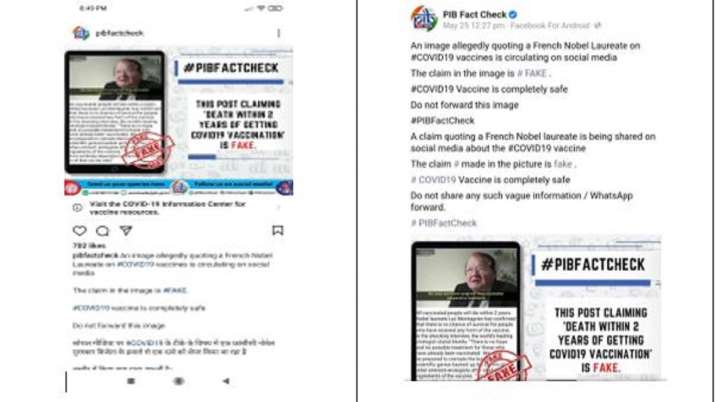715x402 pixels.
Task: Tap the info icon beside COVID-19 Information Center
Action: (x=78, y=208)
